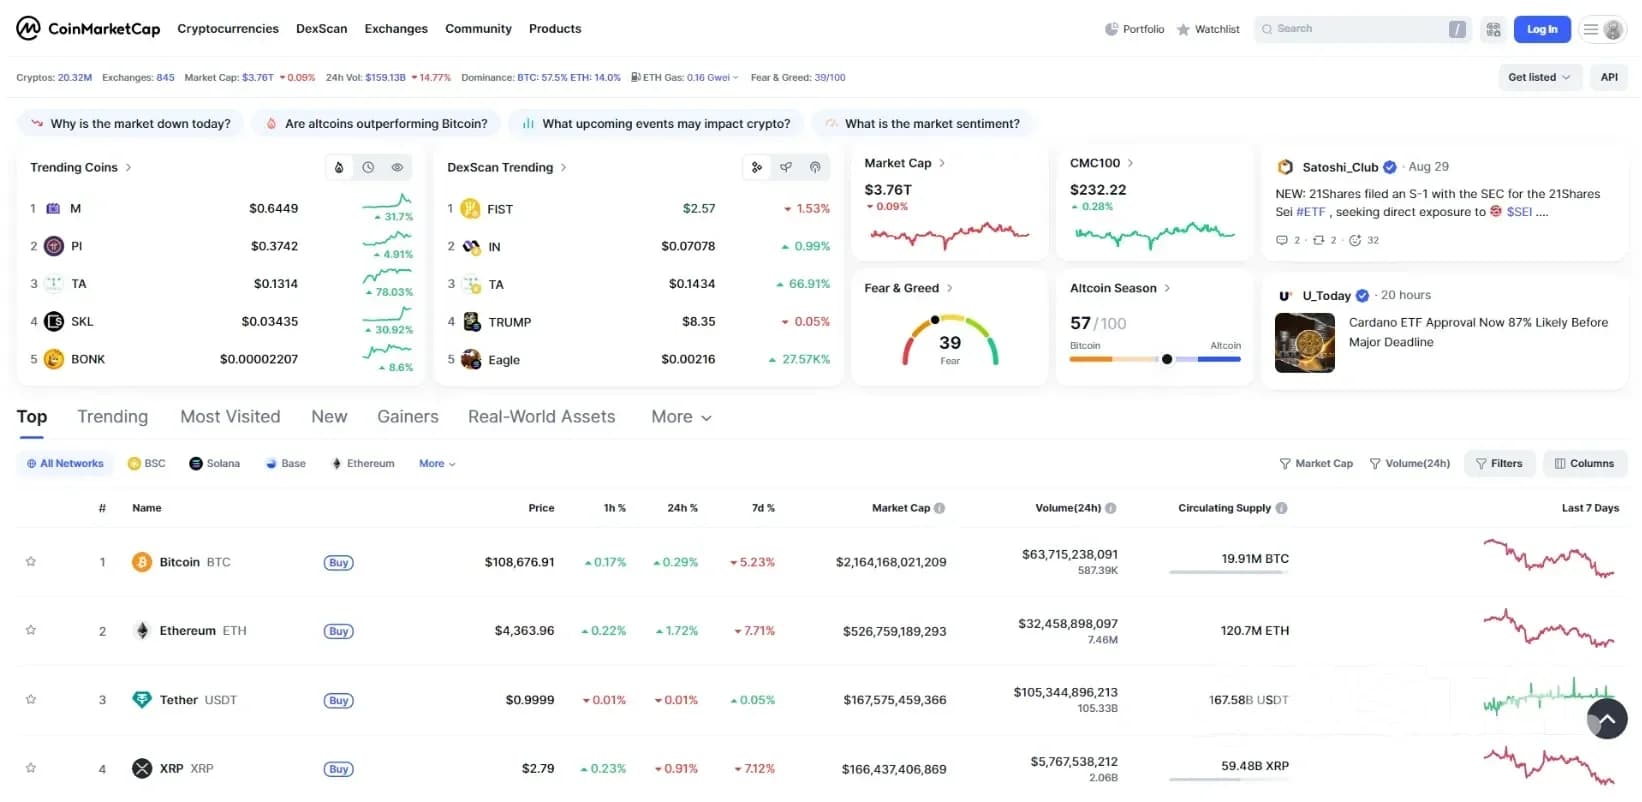Open the Get listed dropdown
This screenshot has height=802, width=1642.
1539,77
